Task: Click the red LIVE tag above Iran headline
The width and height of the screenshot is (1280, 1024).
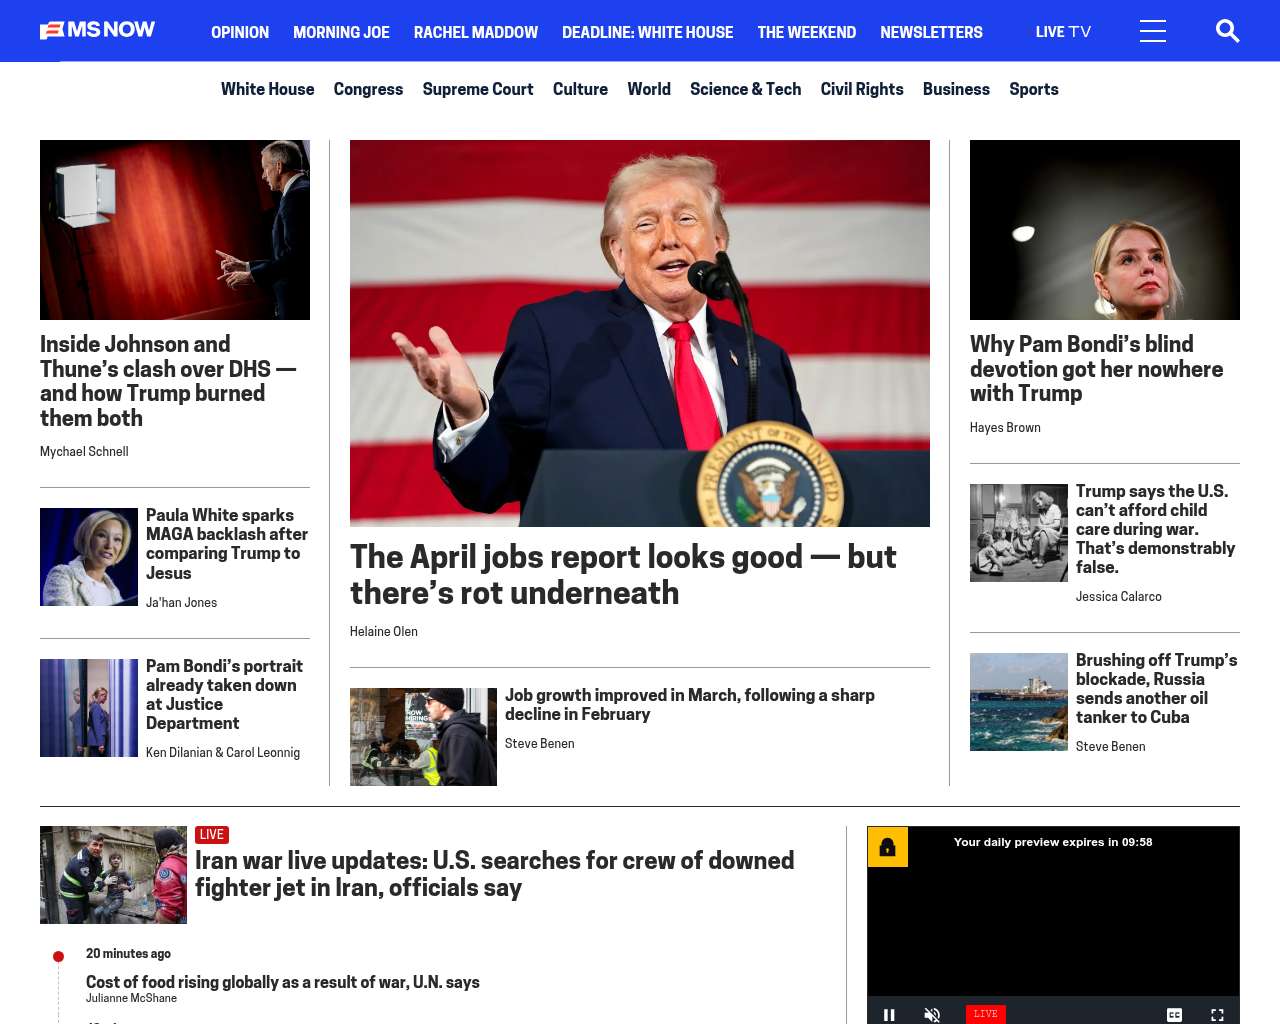Action: (x=212, y=835)
